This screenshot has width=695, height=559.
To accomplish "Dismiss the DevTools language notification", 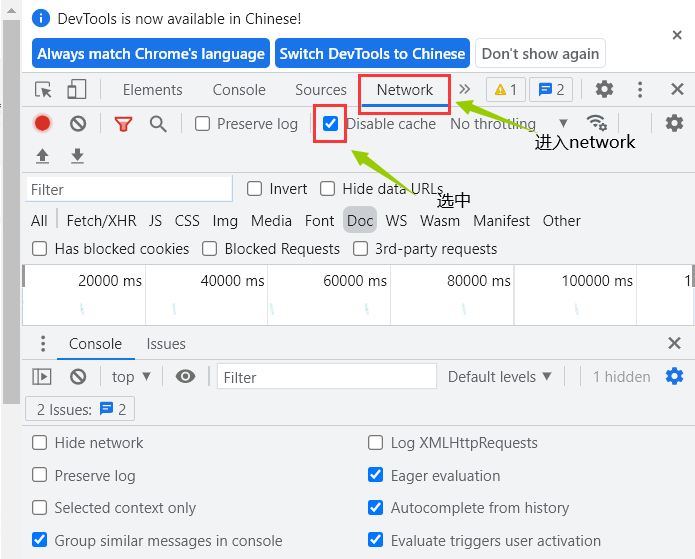I will point(677,35).
